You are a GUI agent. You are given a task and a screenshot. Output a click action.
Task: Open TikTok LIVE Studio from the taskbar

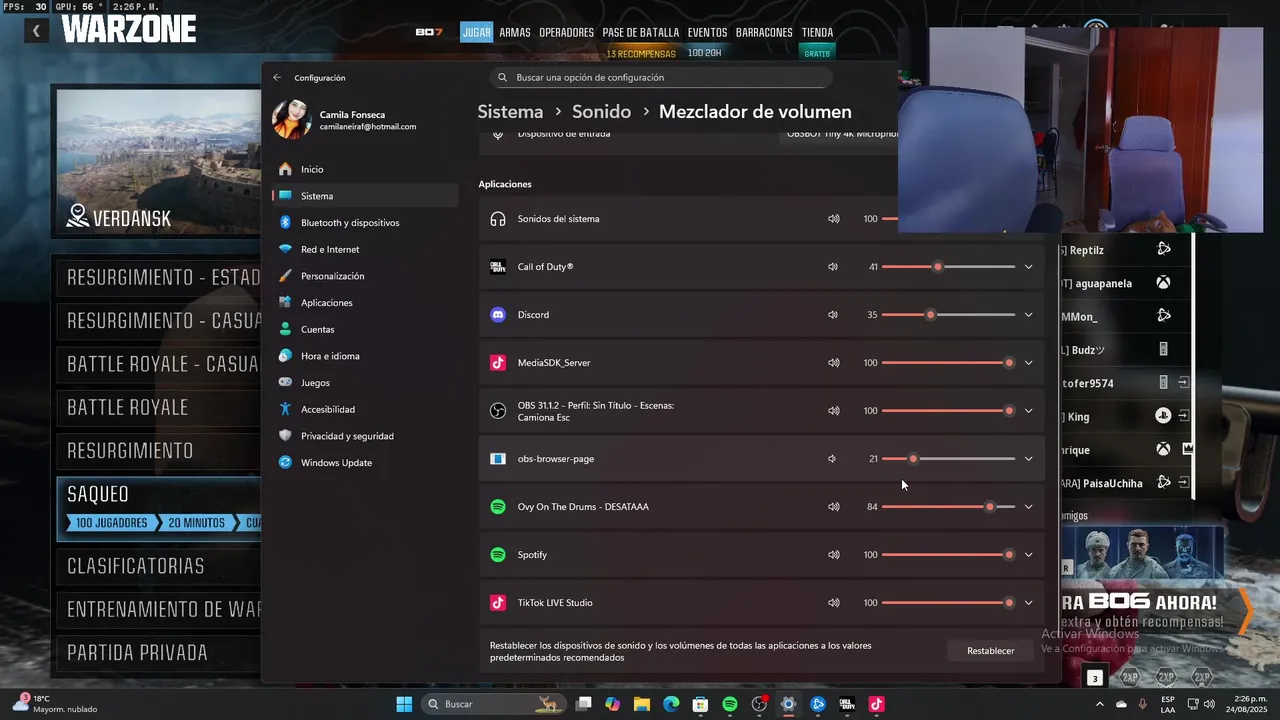(x=876, y=704)
